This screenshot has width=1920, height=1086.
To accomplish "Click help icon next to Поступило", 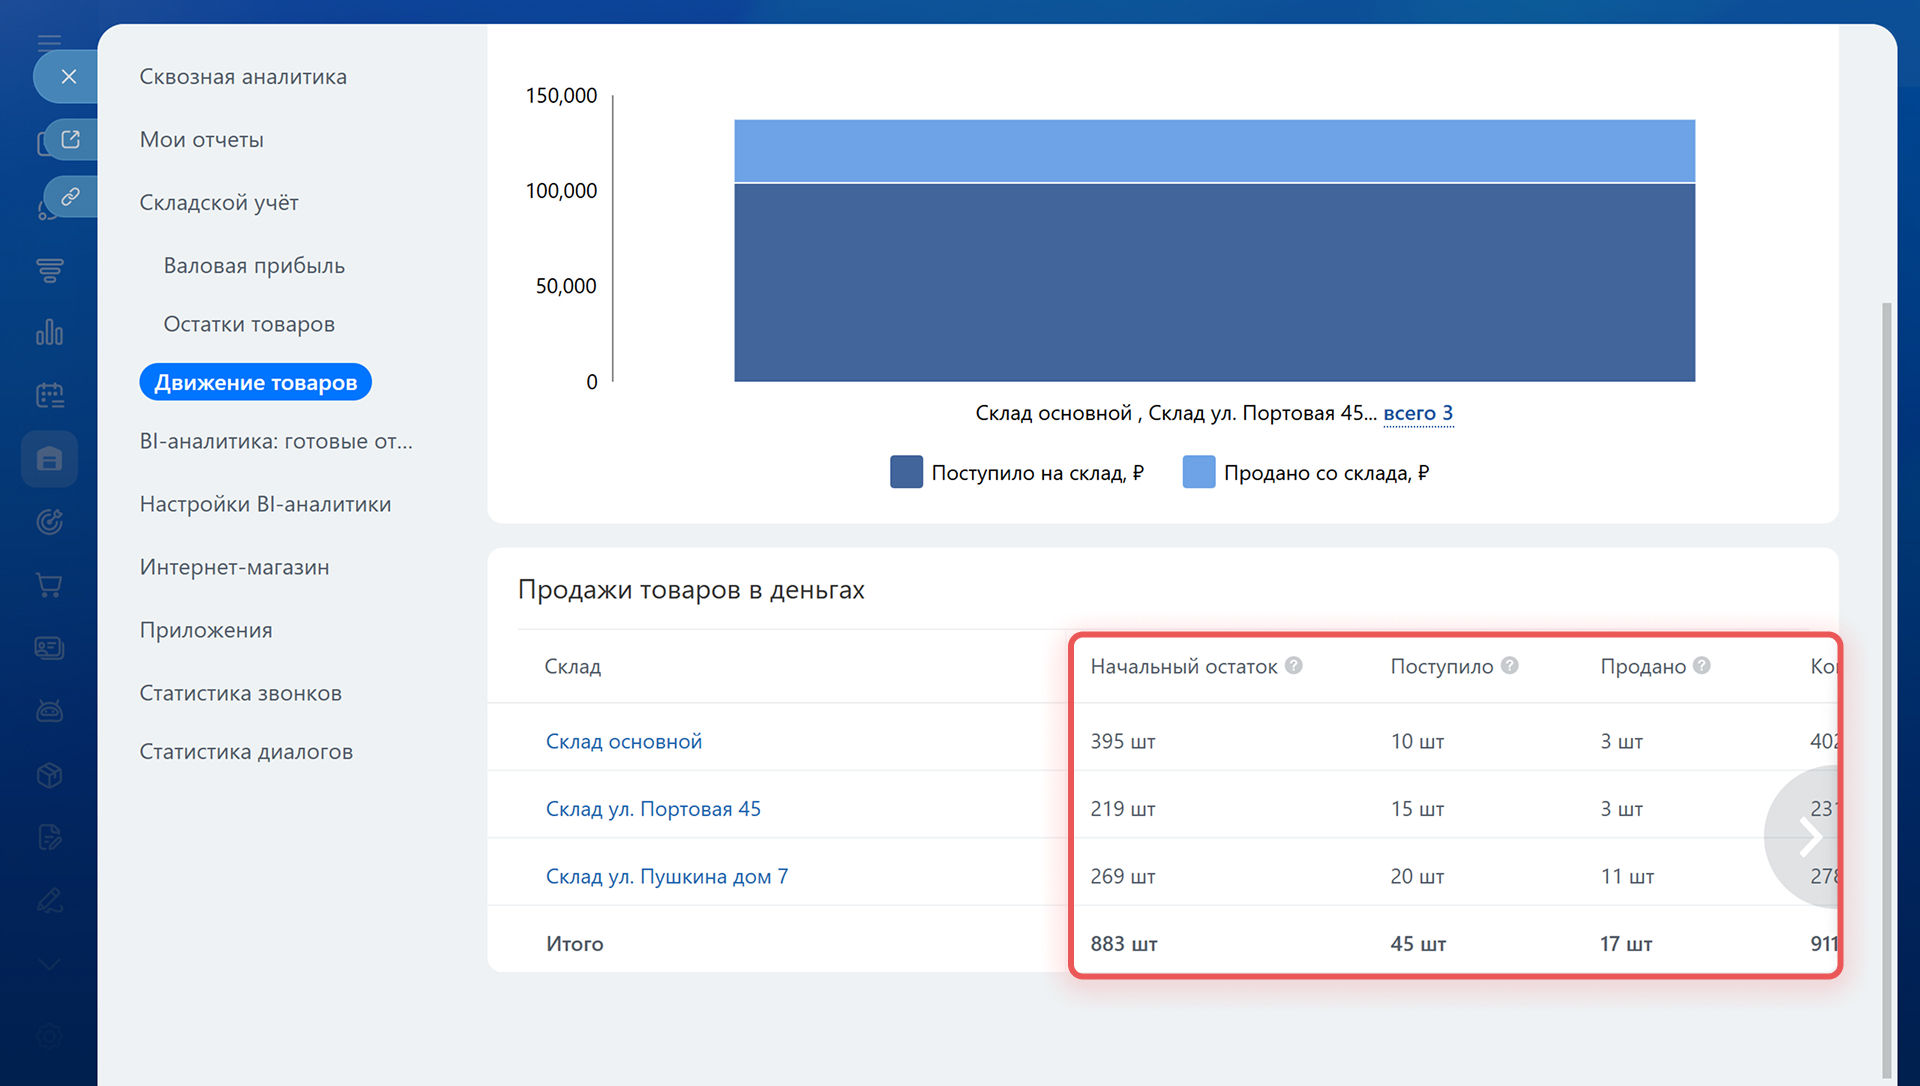I will [x=1509, y=665].
